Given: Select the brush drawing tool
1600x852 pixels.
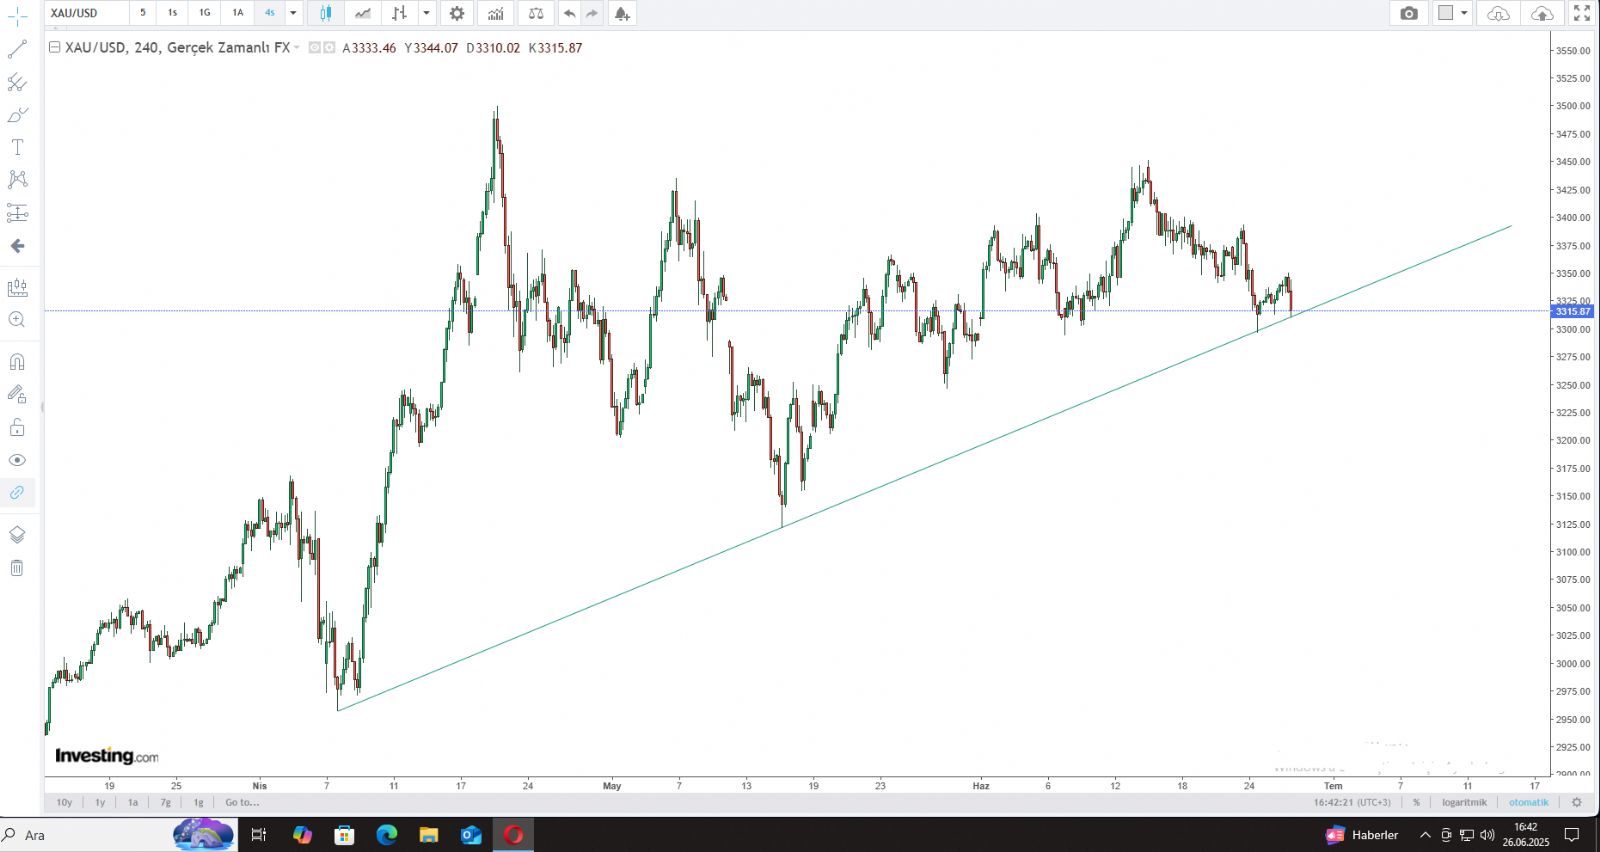Looking at the screenshot, I should (17, 115).
